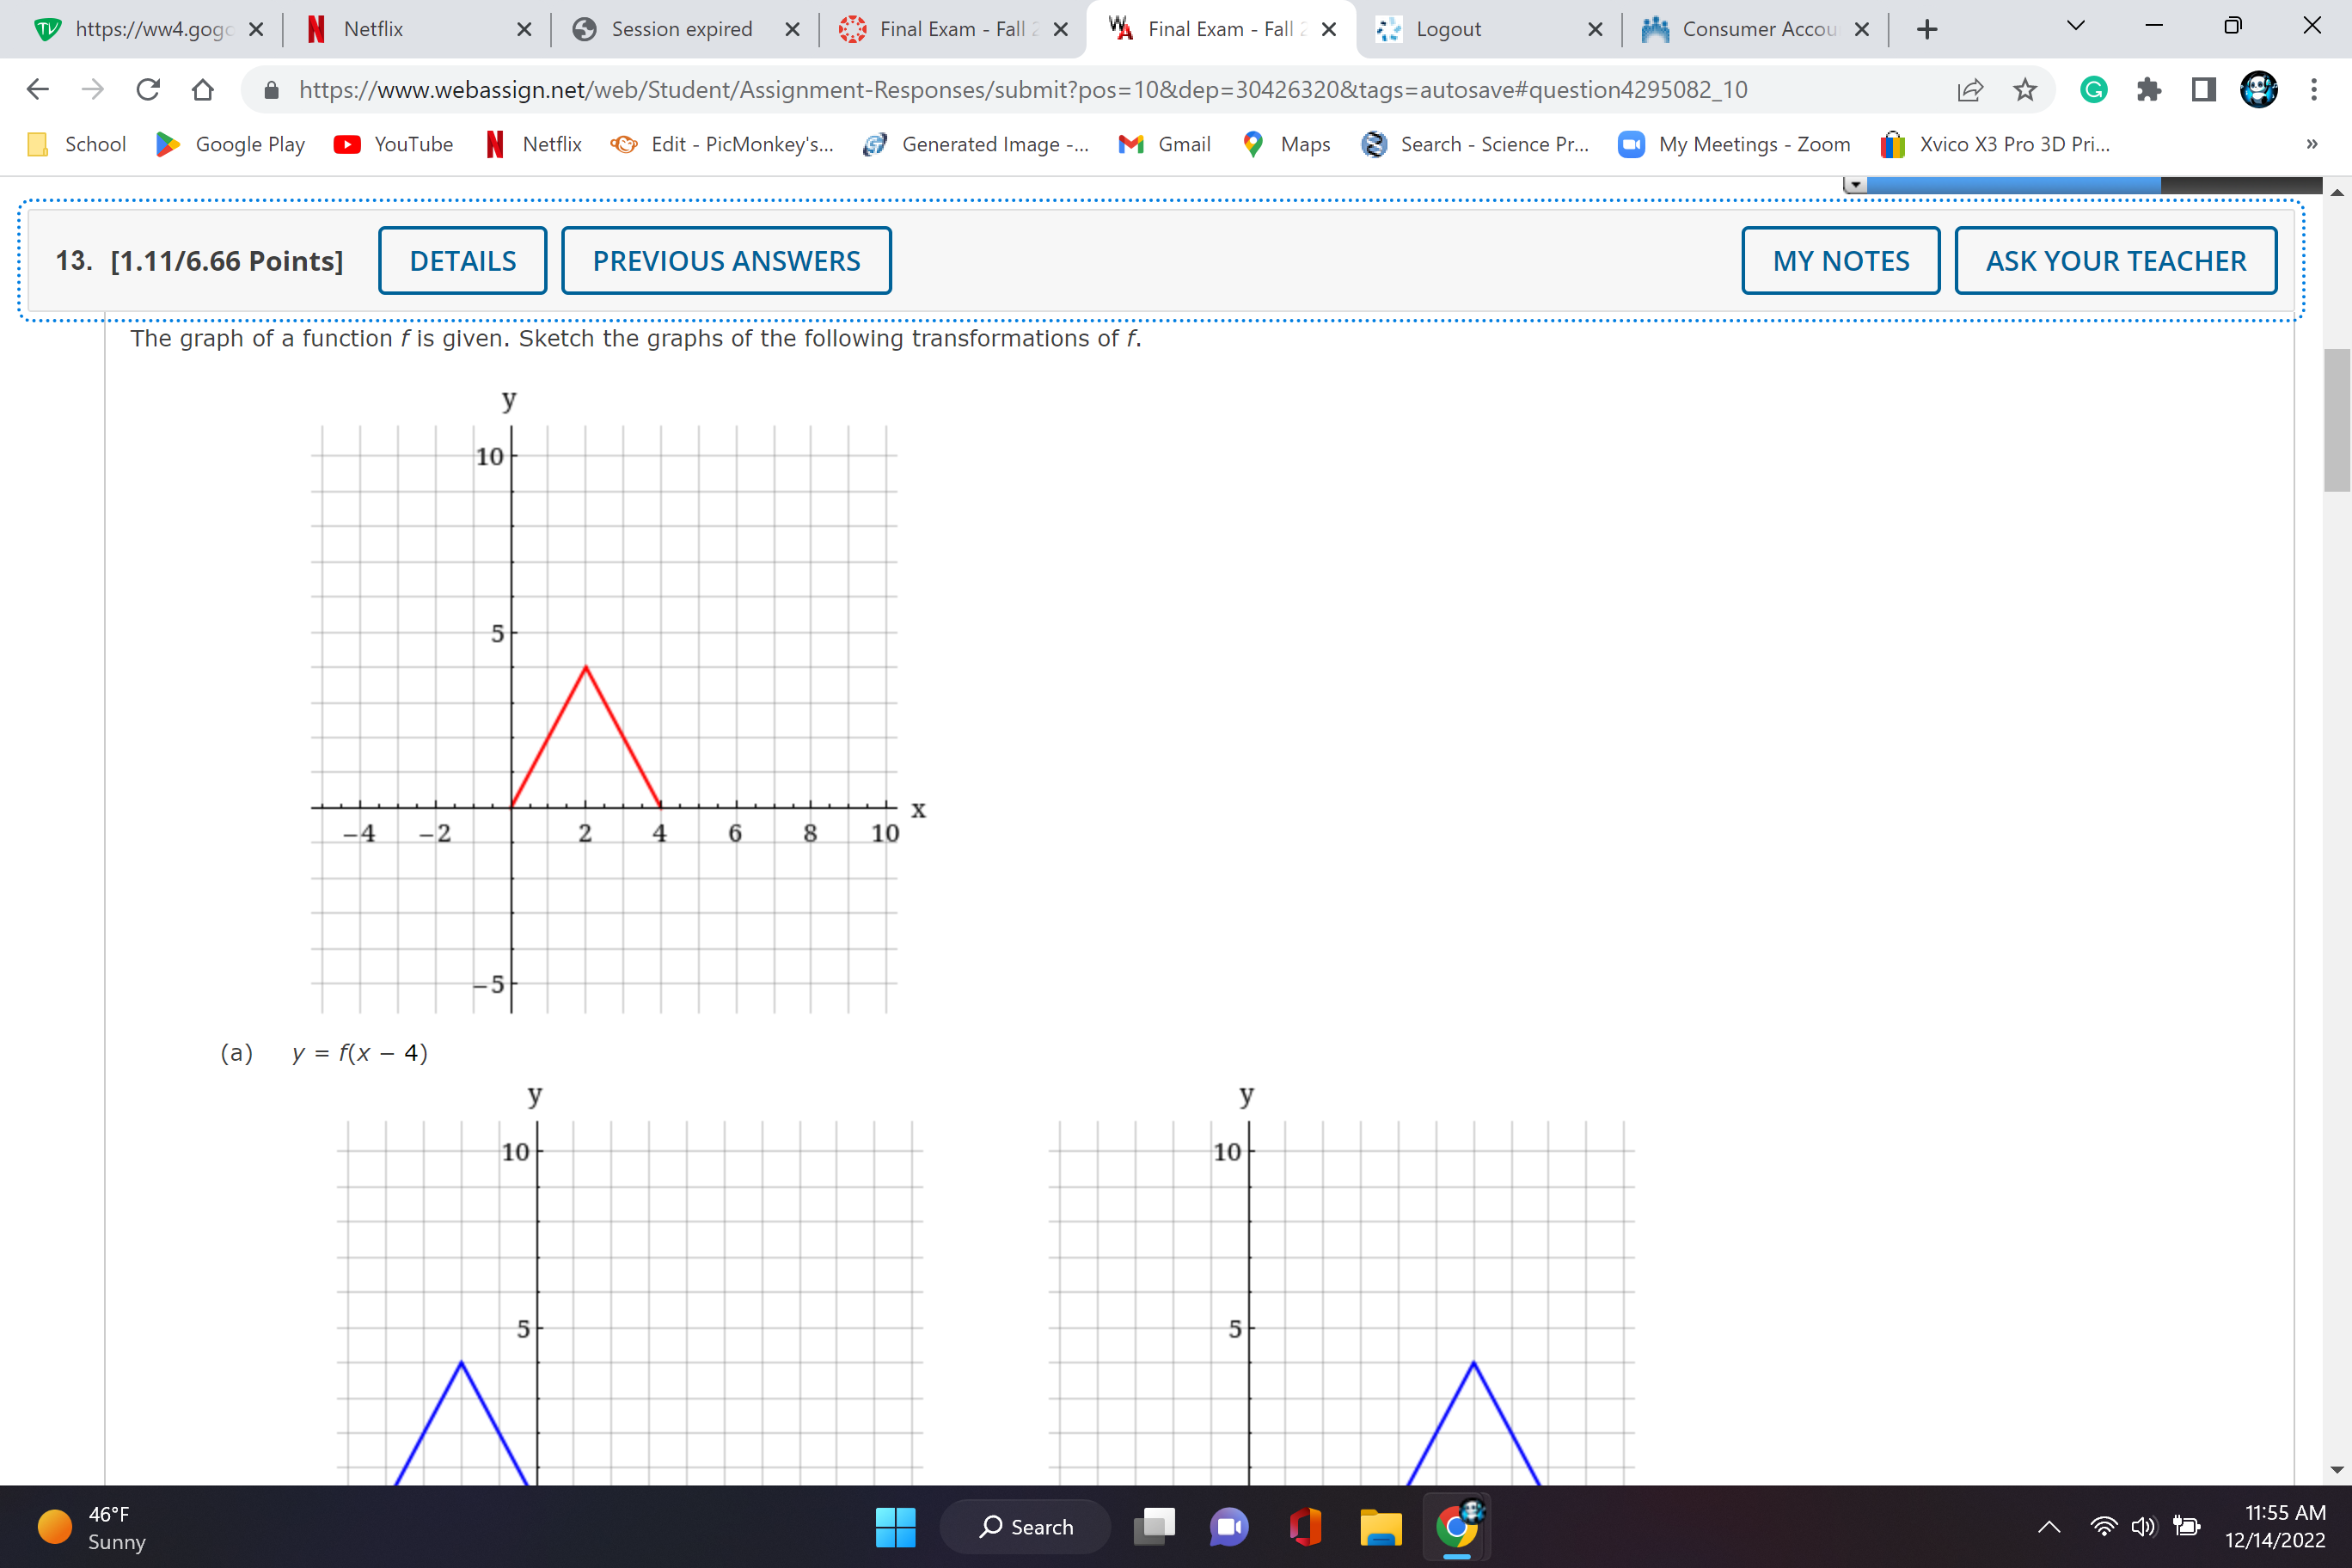Click the ASK YOUR TEACHER button
The width and height of the screenshot is (2352, 1568).
(2115, 261)
